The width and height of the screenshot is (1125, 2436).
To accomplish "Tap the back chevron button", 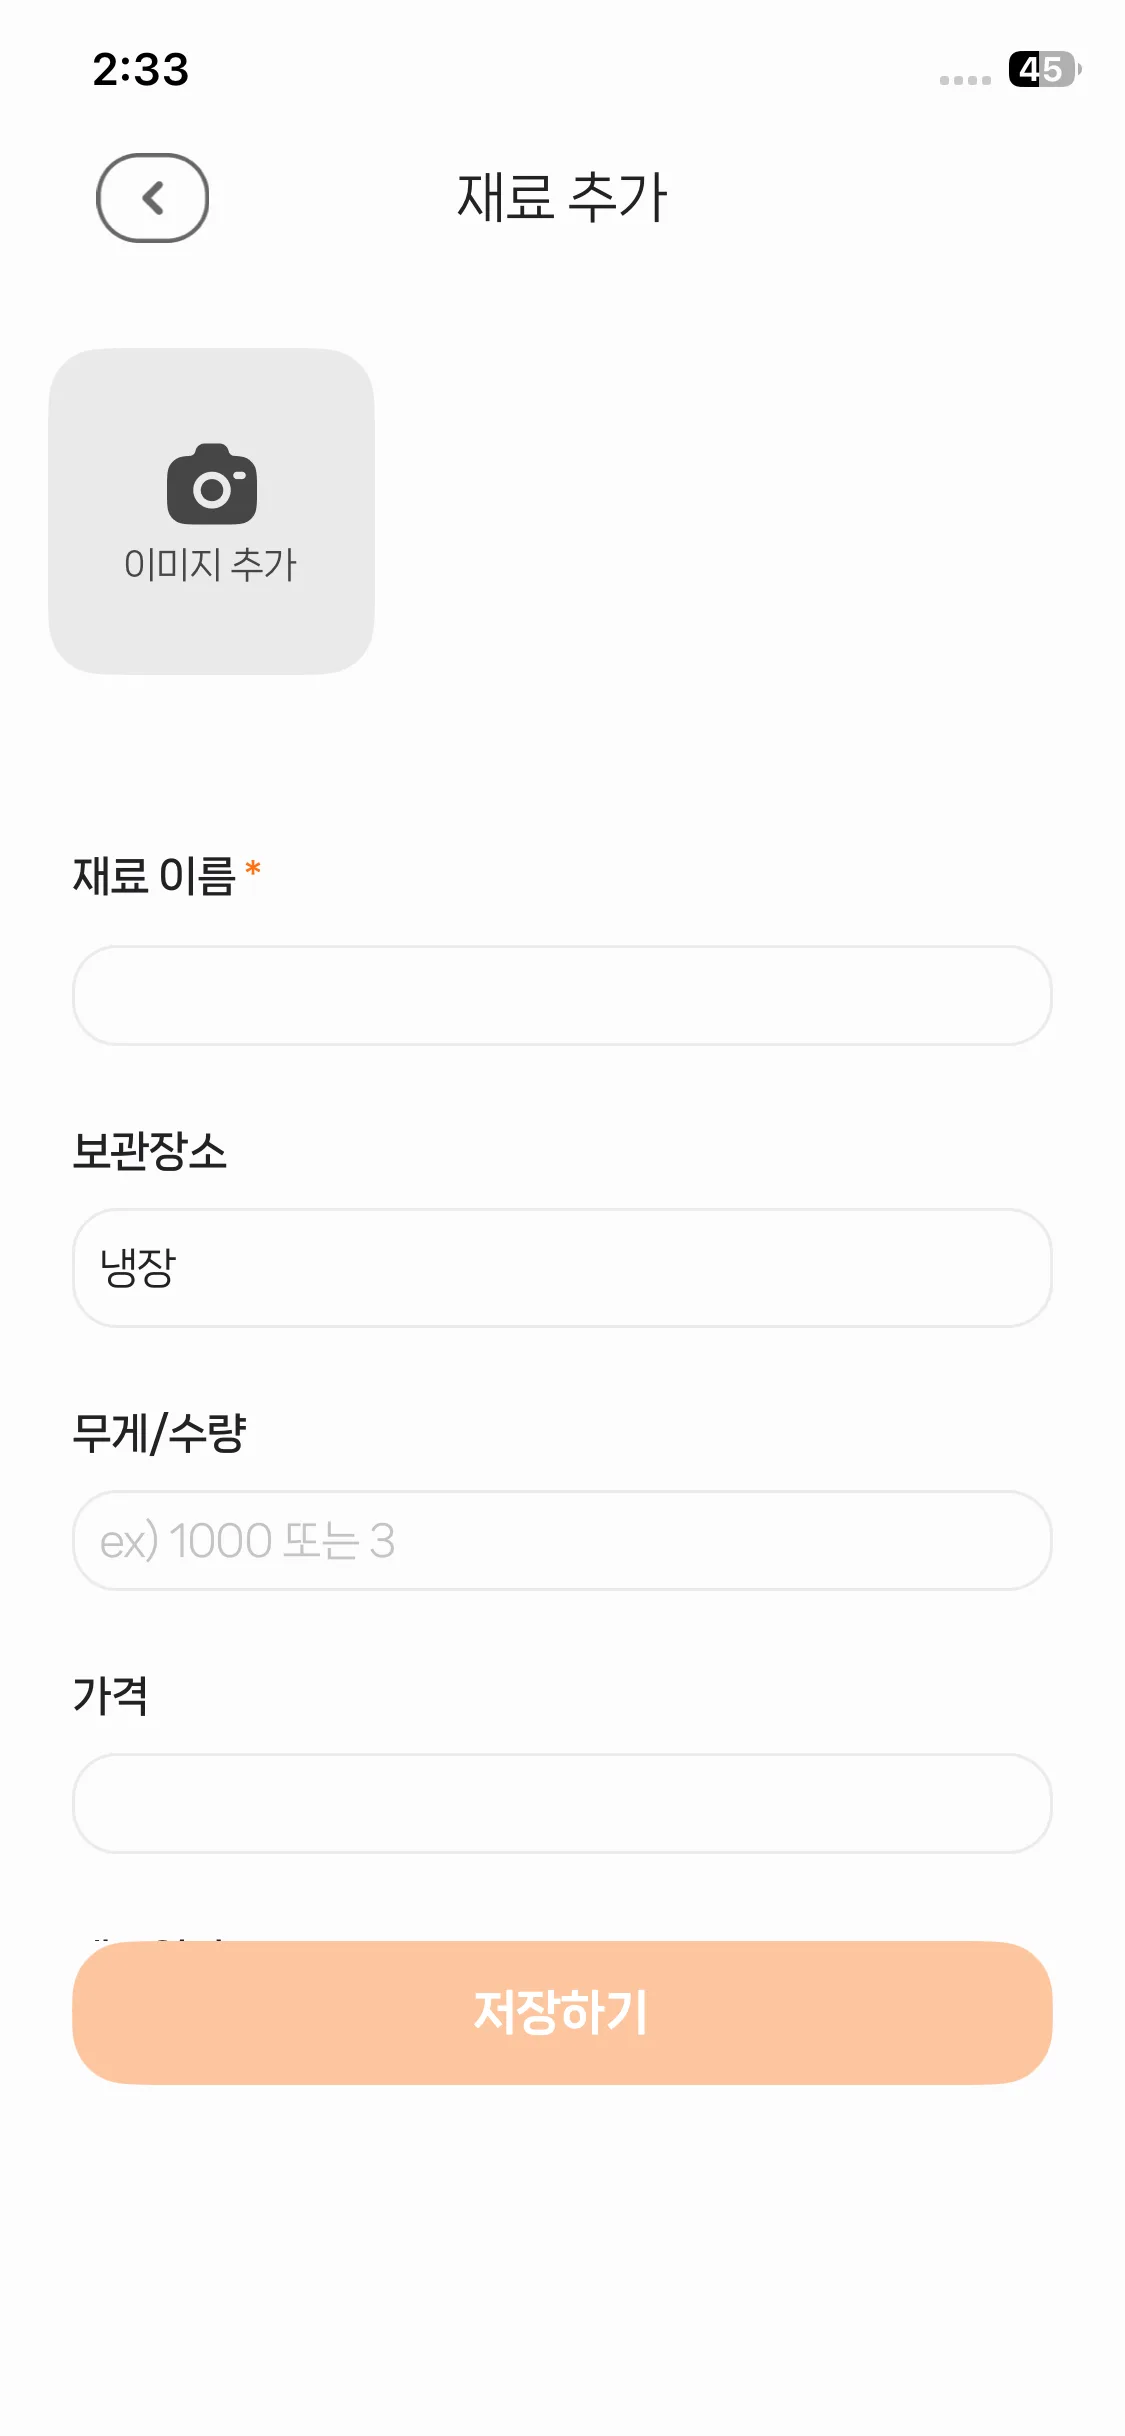I will pyautogui.click(x=152, y=198).
